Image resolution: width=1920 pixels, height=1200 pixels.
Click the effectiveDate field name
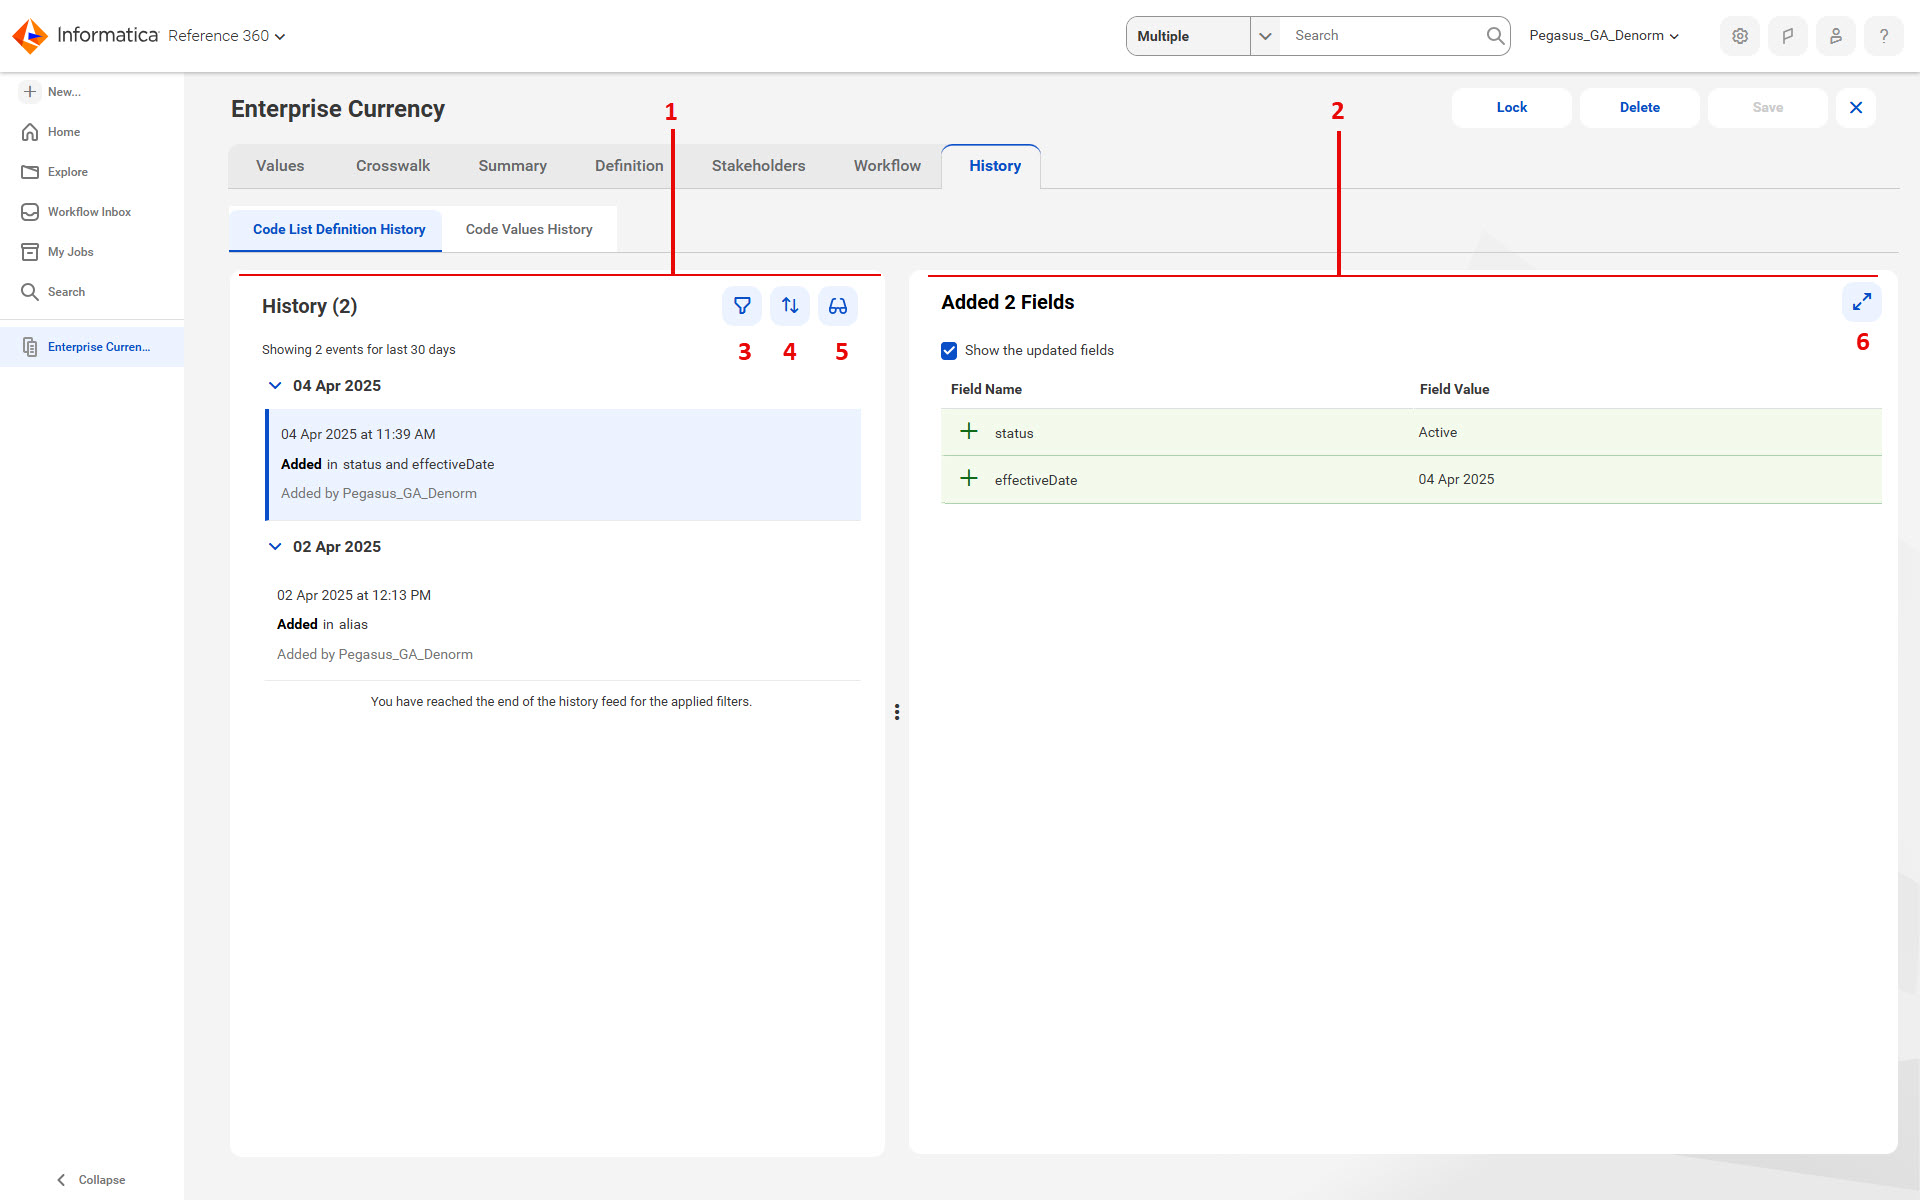click(x=1036, y=480)
